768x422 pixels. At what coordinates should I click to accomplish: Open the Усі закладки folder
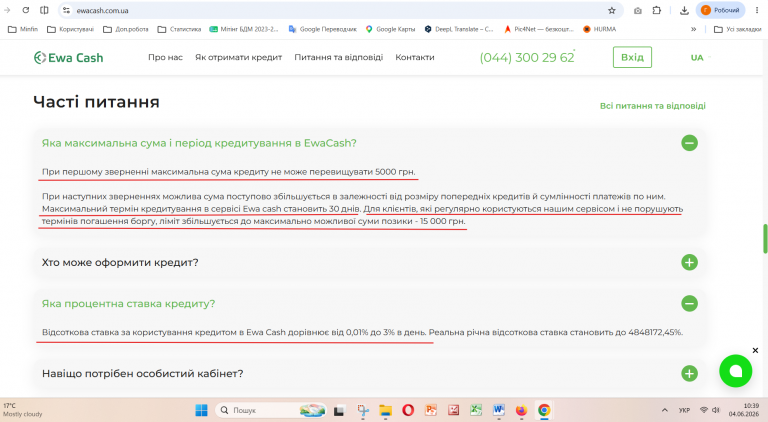pyautogui.click(x=738, y=29)
